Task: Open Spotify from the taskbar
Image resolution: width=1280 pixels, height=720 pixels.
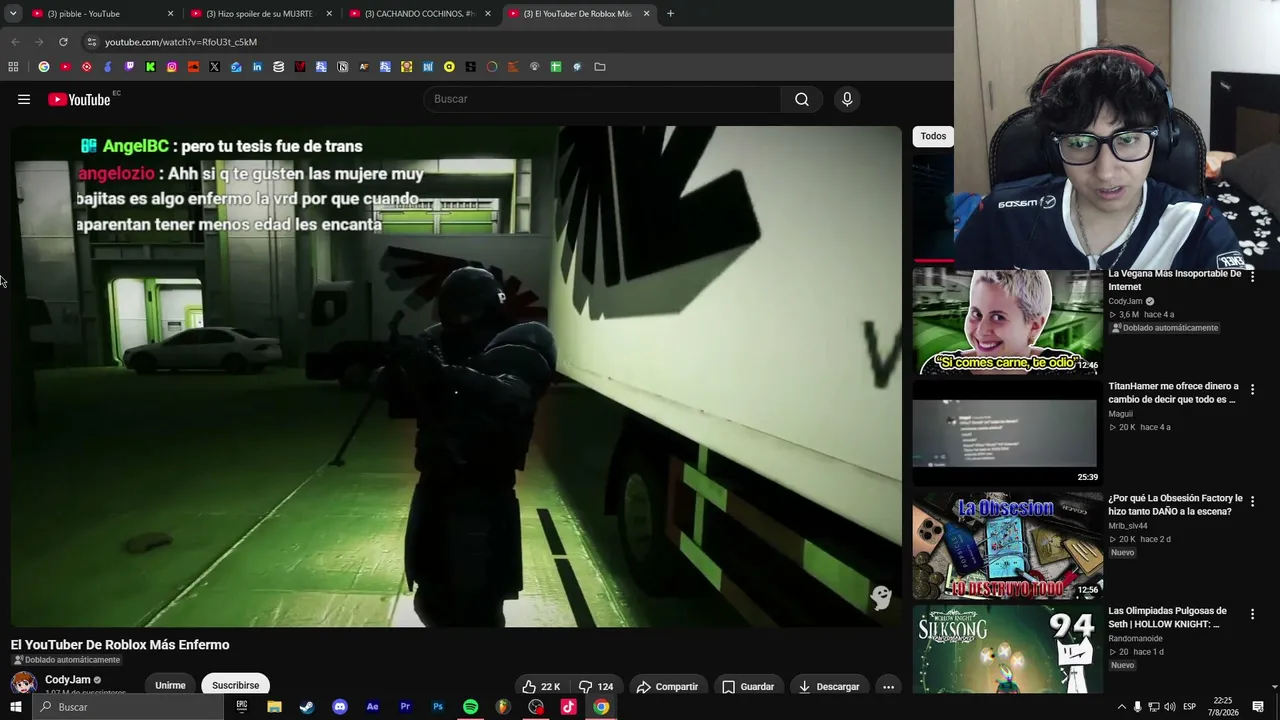Action: 470,707
